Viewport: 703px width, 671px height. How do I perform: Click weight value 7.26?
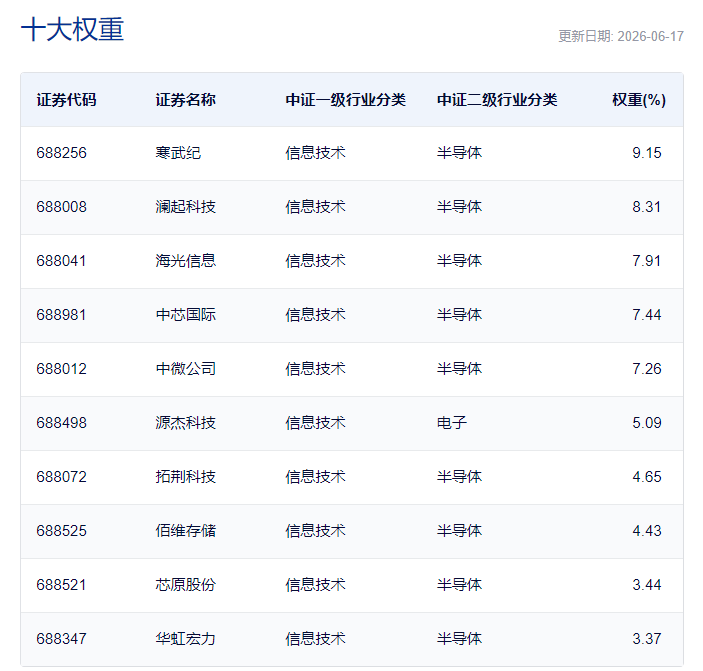pyautogui.click(x=647, y=369)
